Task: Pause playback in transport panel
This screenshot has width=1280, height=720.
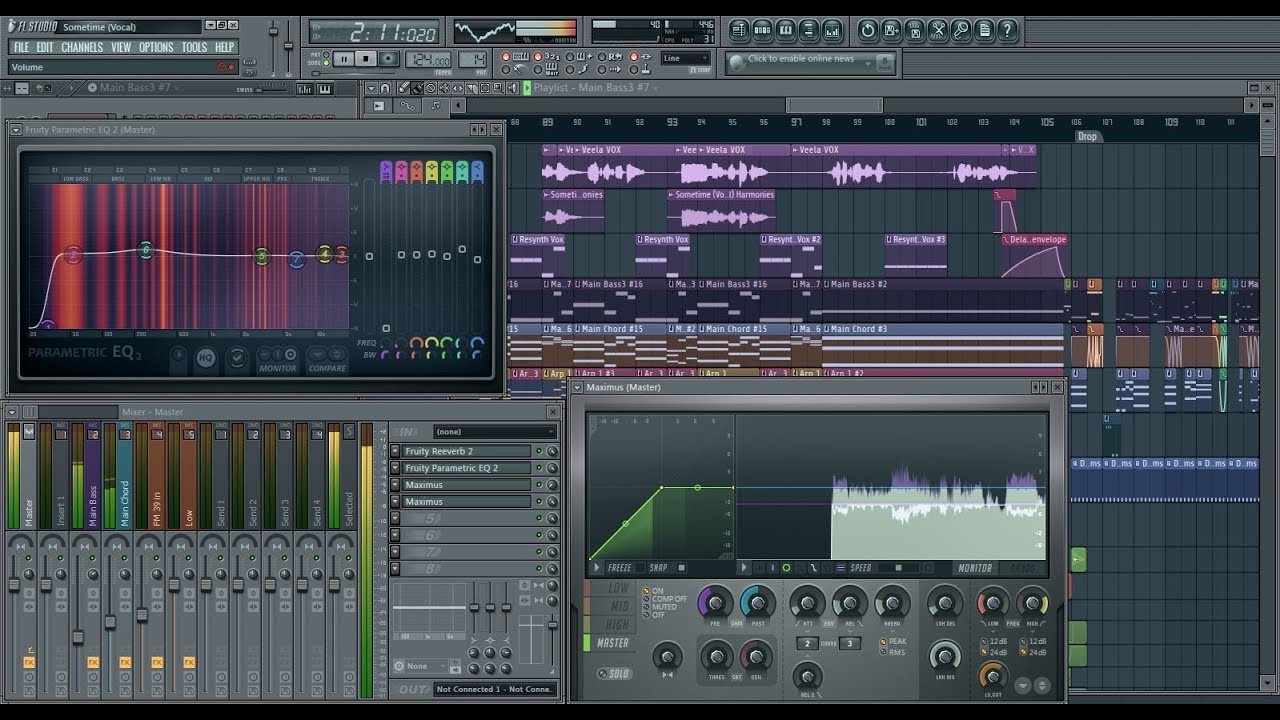Action: click(x=343, y=59)
